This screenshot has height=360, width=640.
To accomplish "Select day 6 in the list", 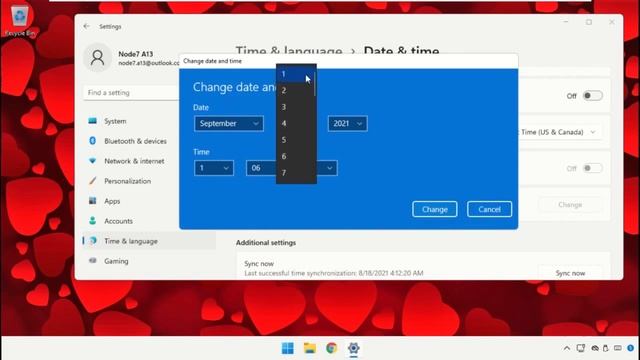I will [295, 156].
